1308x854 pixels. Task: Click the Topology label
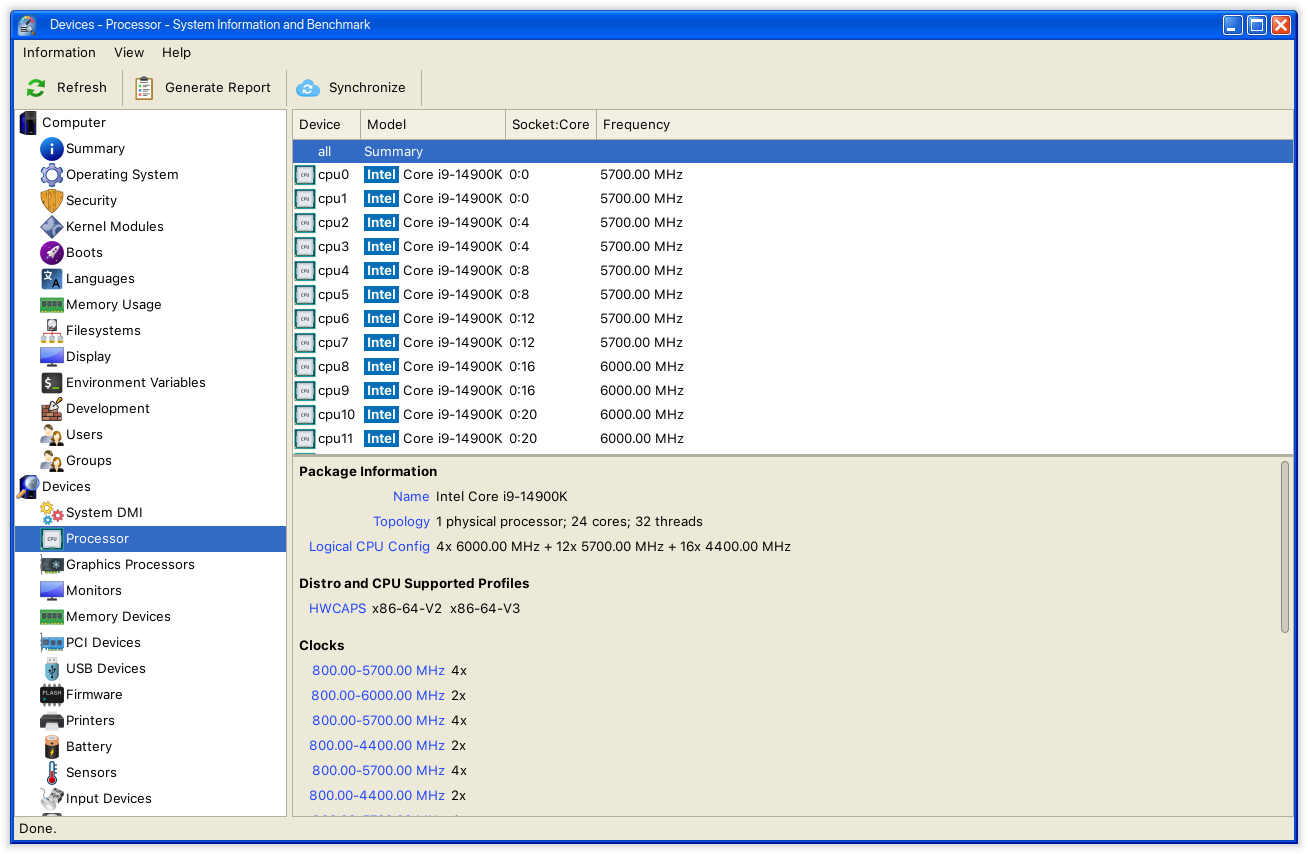point(401,522)
